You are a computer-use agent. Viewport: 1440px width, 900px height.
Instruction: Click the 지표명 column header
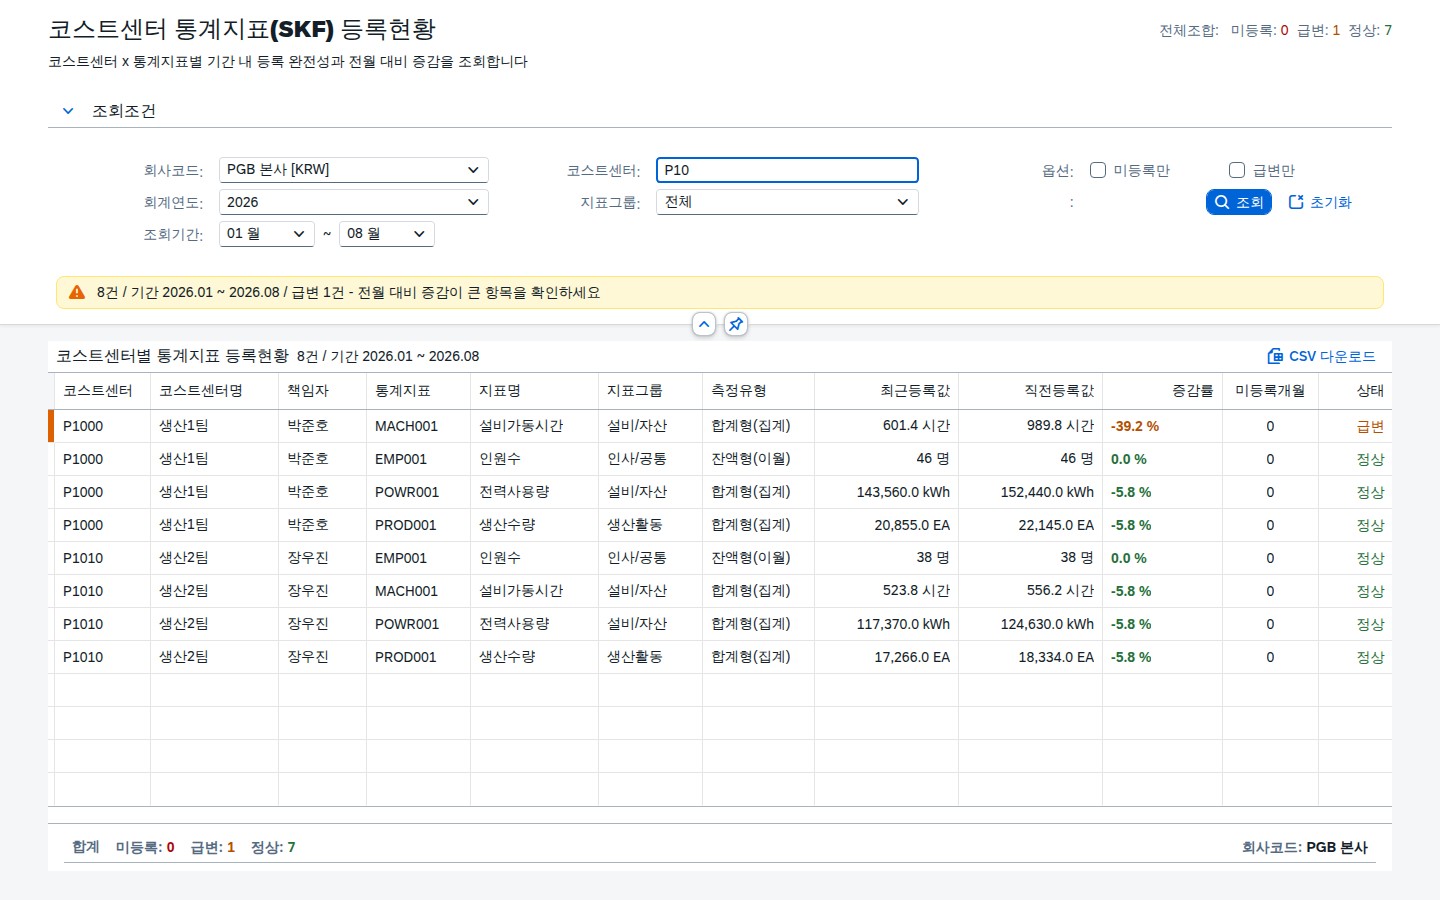pyautogui.click(x=534, y=391)
